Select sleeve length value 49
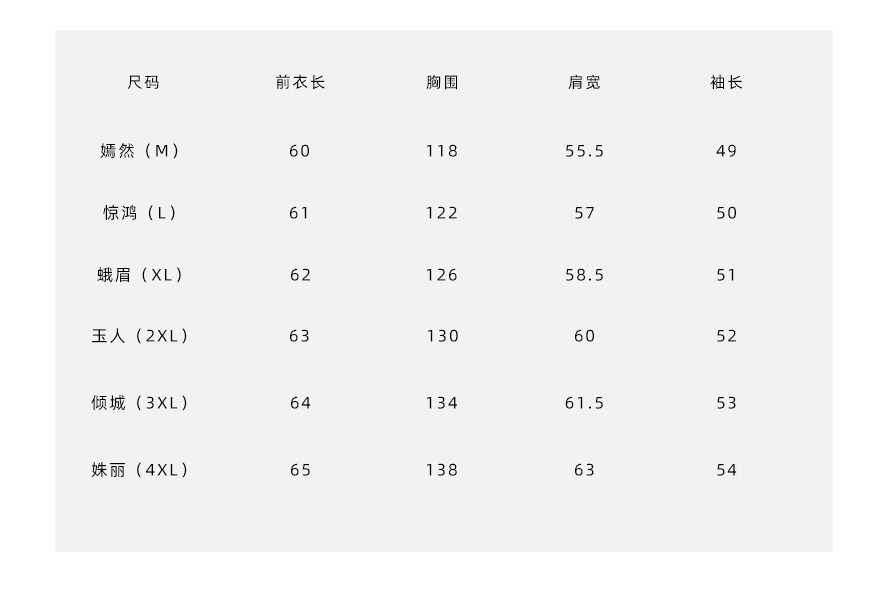888x607 pixels. (x=727, y=151)
